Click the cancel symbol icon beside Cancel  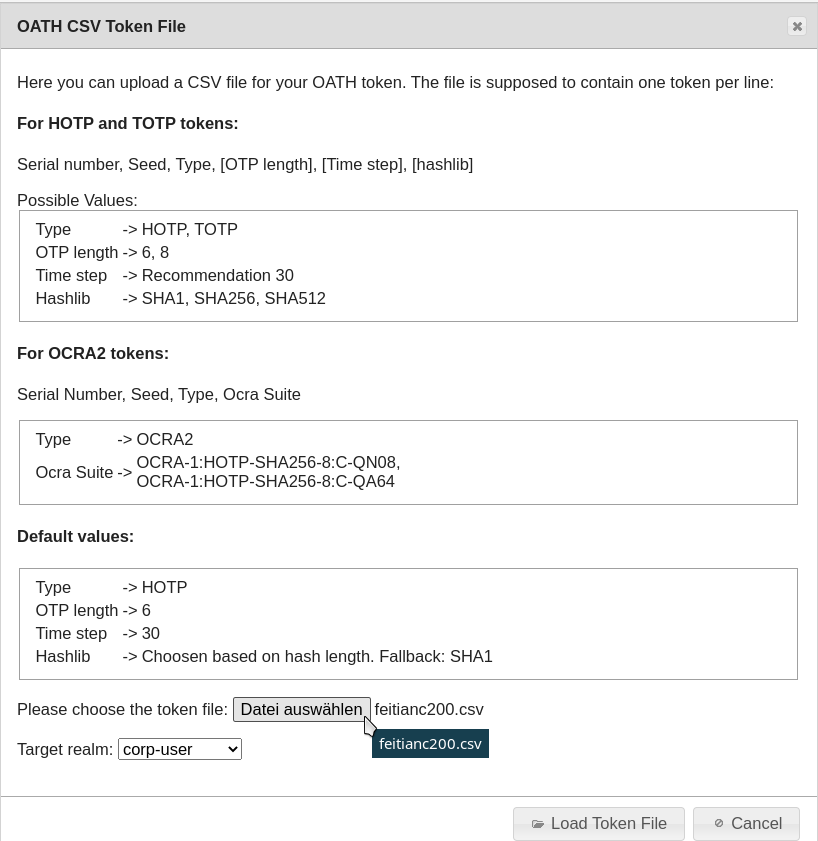pyautogui.click(x=718, y=823)
